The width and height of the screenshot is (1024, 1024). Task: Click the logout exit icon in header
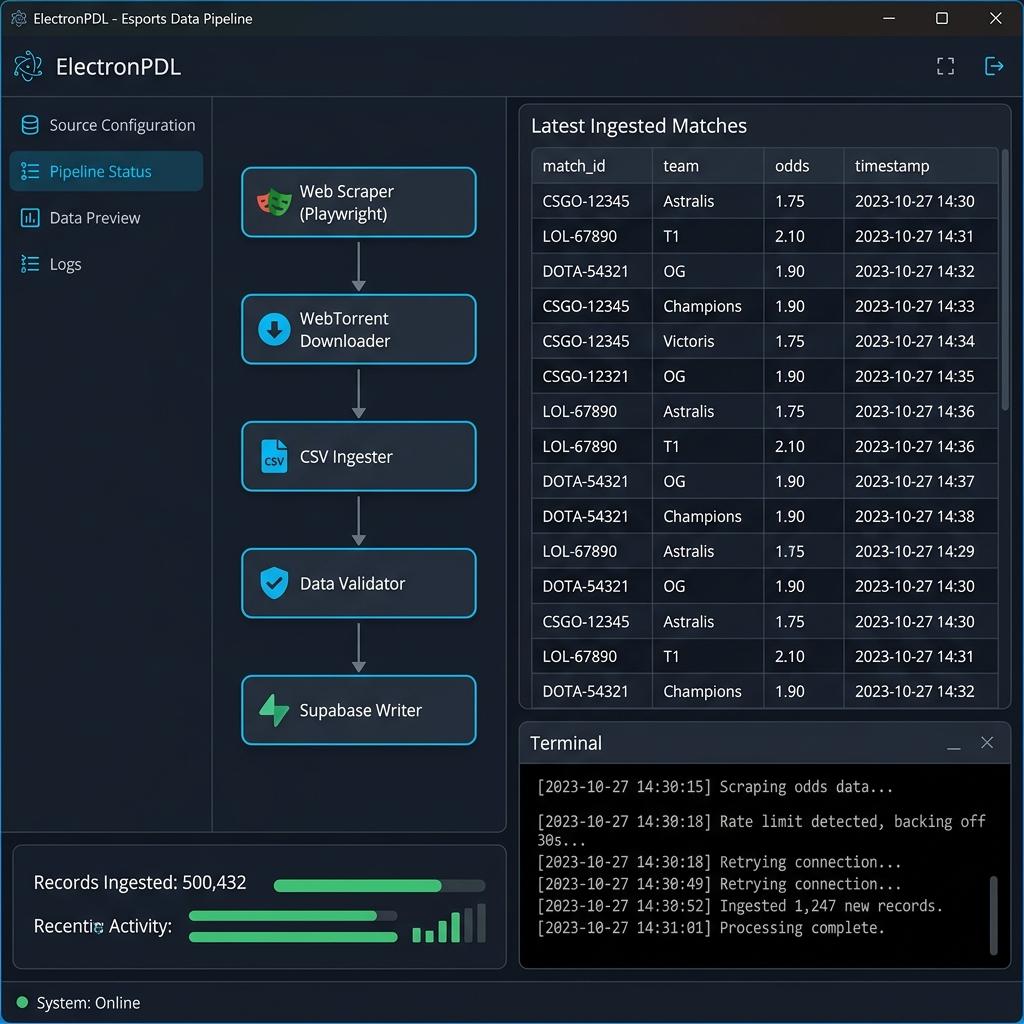click(993, 66)
